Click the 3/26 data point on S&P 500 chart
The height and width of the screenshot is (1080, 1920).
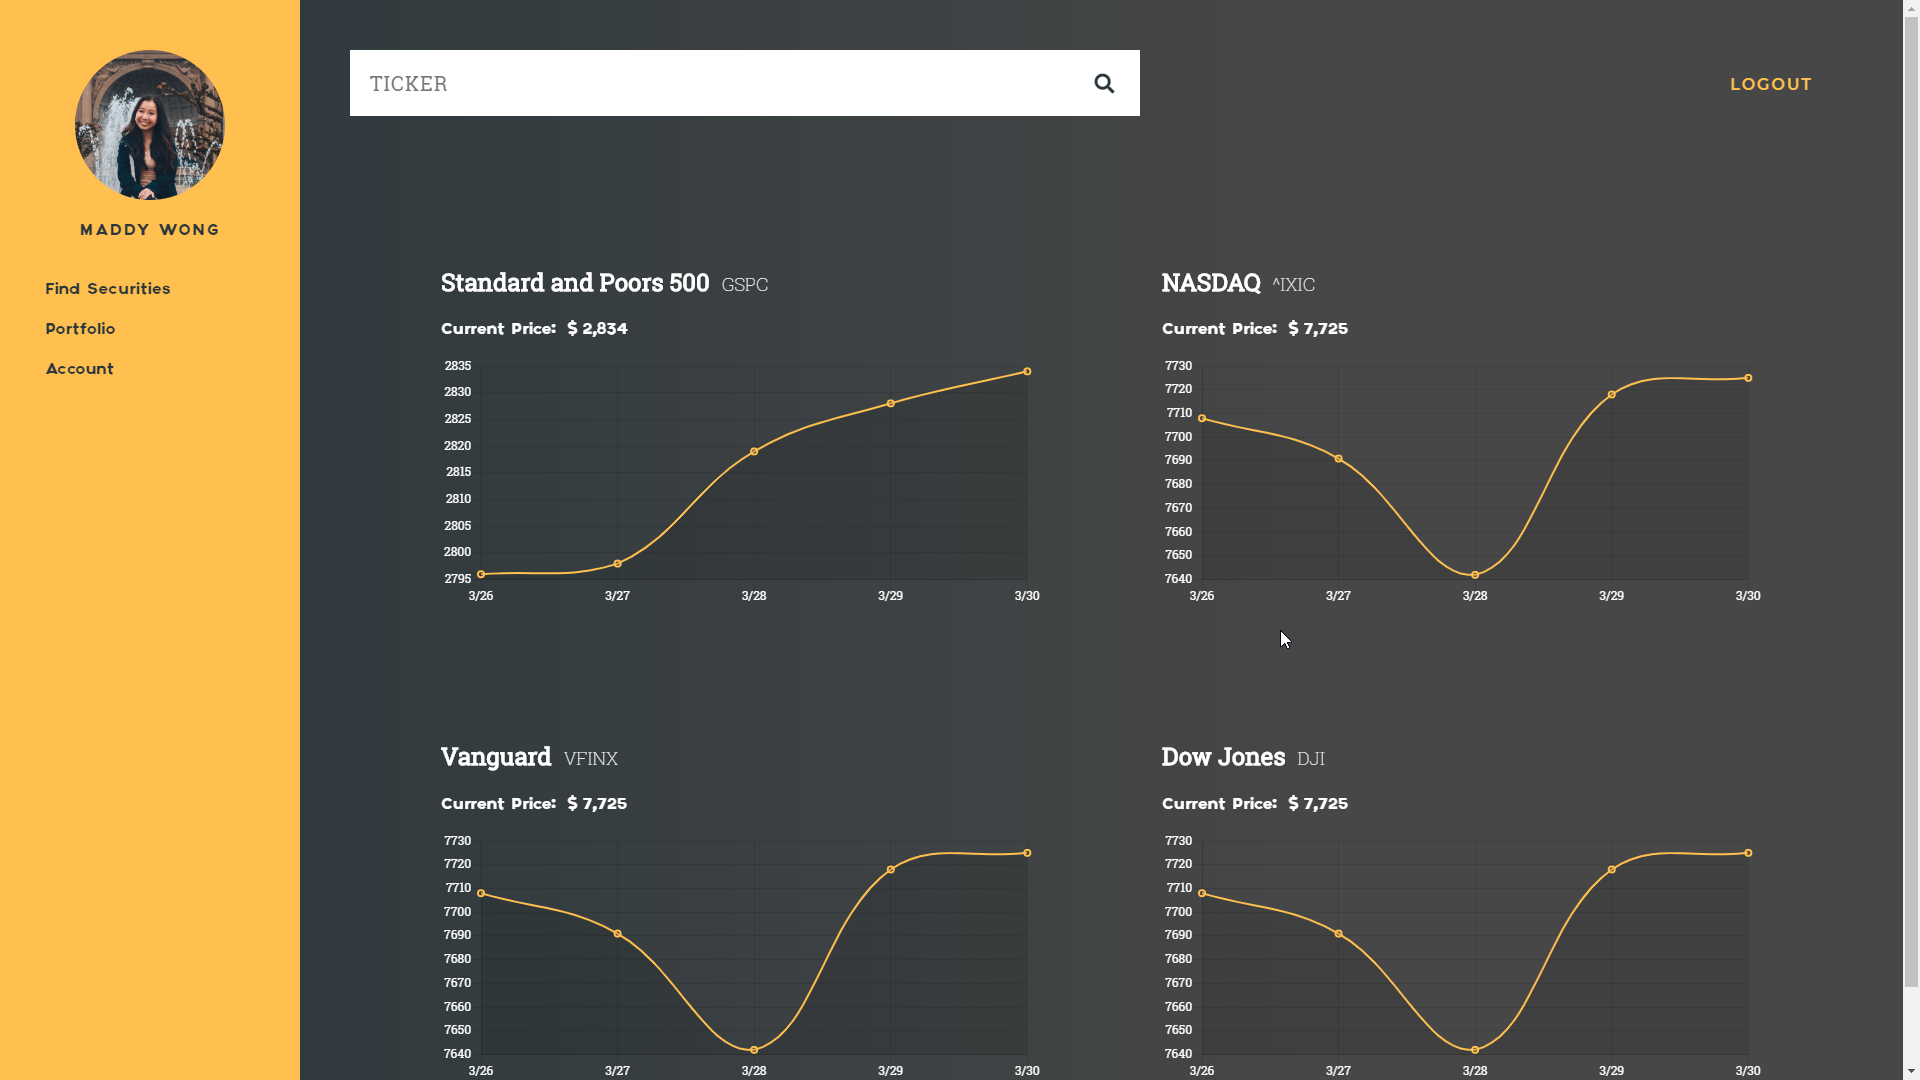coord(481,575)
